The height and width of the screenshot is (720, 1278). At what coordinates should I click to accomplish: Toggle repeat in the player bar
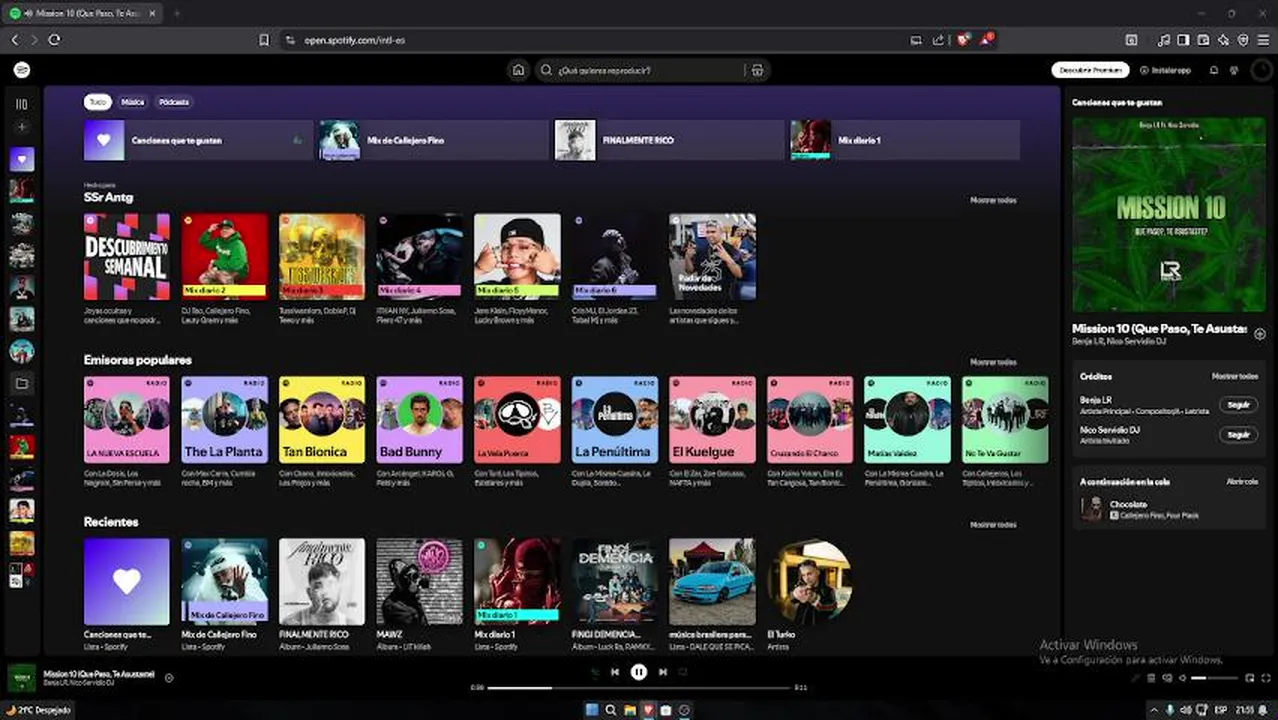[683, 672]
